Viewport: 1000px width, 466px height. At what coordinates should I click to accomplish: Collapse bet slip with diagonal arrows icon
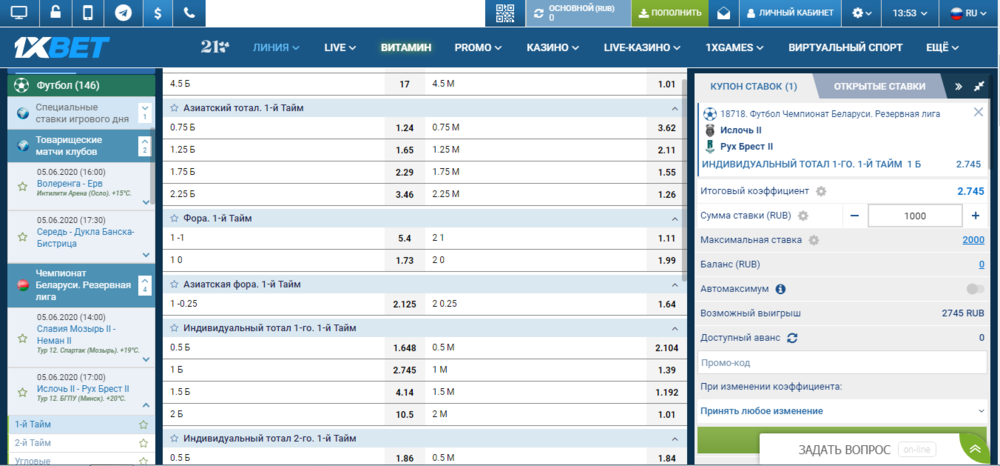(x=980, y=87)
